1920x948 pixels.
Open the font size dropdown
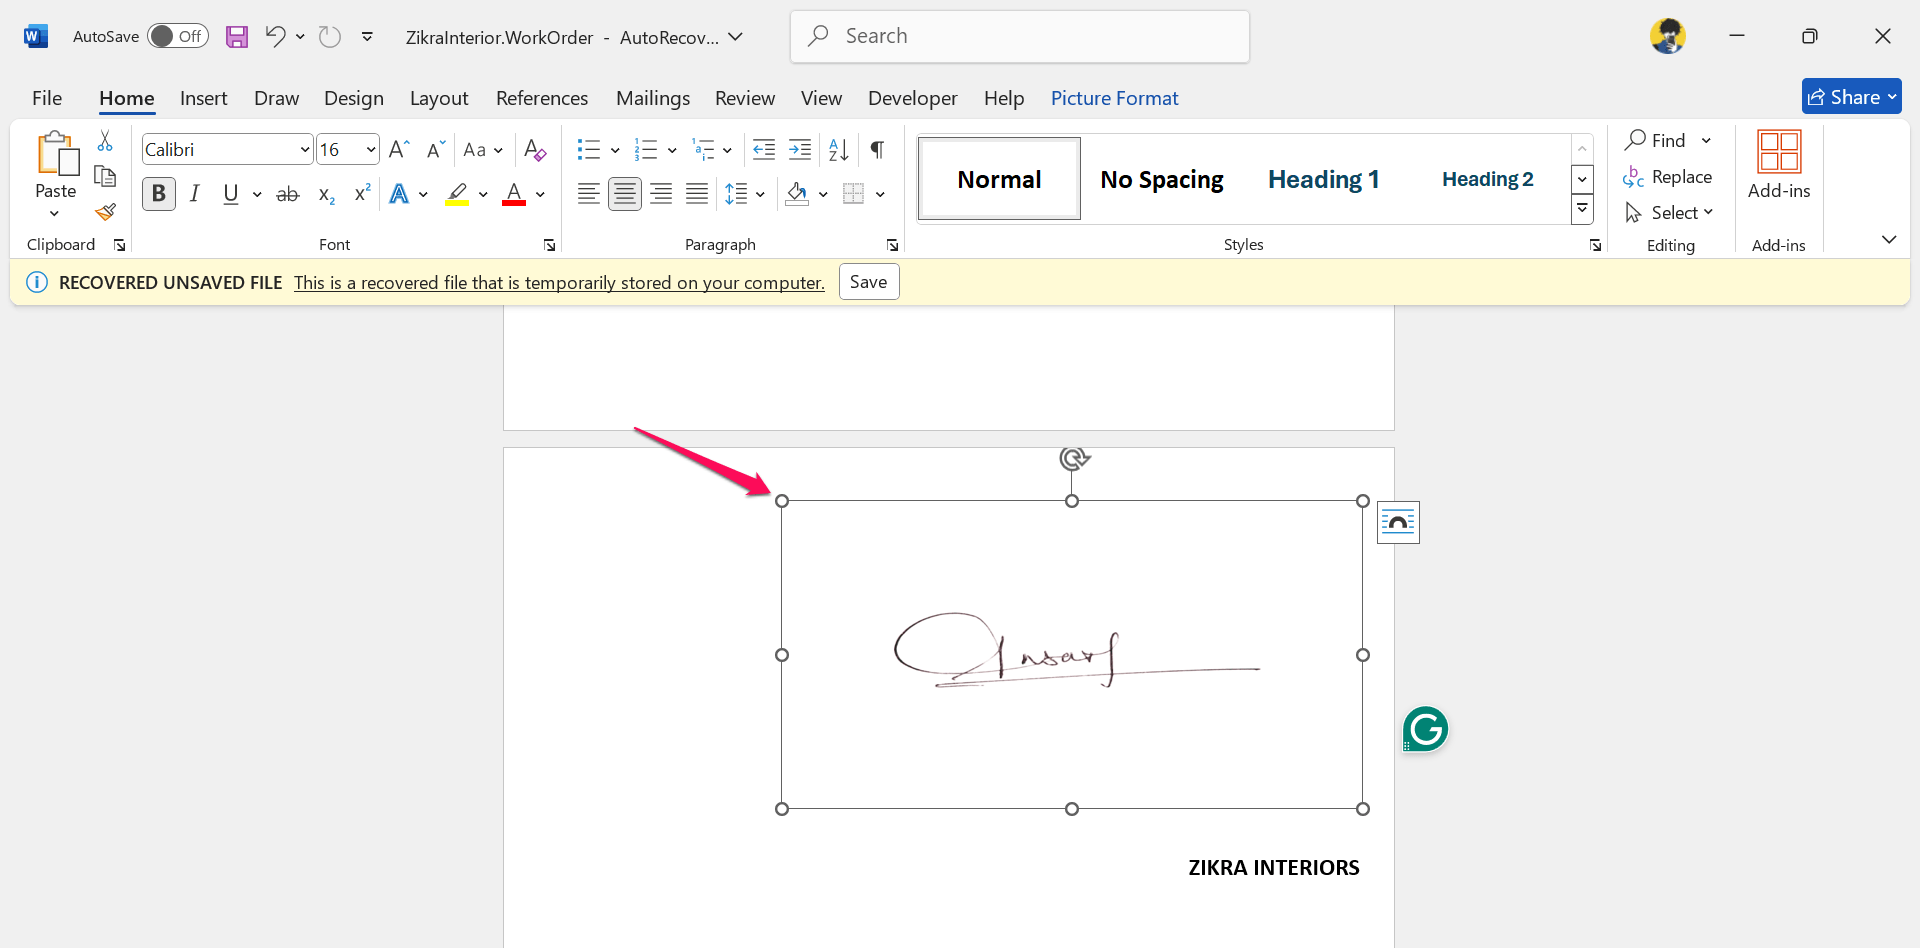[x=371, y=150]
